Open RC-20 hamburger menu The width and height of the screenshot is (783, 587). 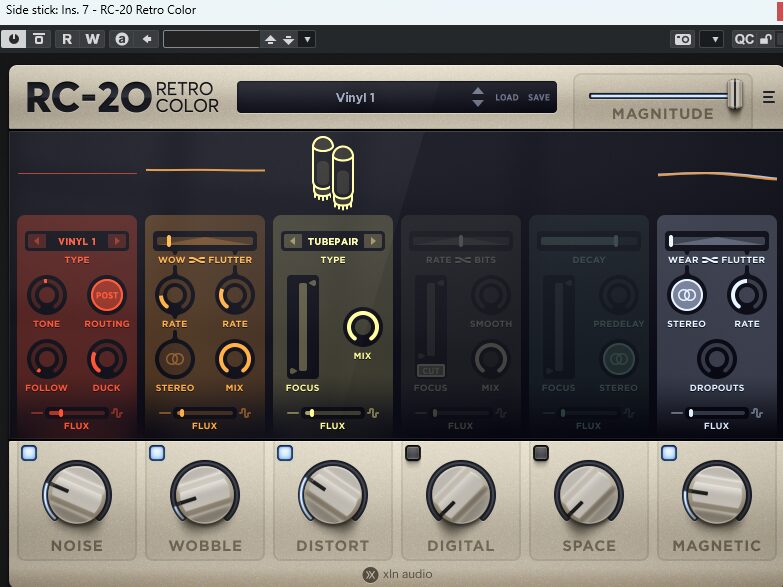(x=768, y=97)
